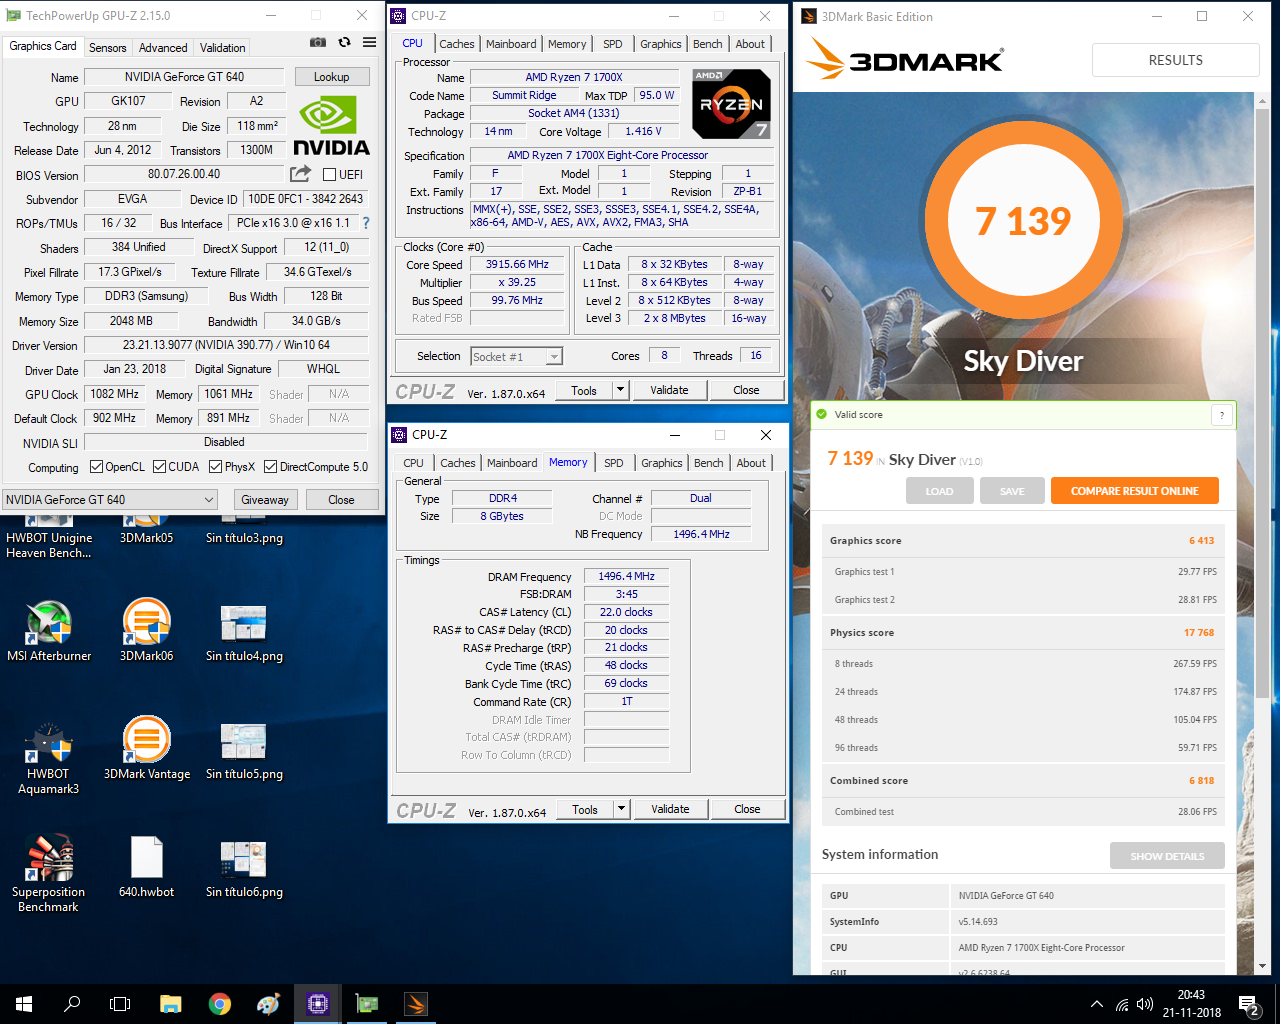1280x1024 pixels.
Task: Open the GPU-Z hamburger menu
Action: point(369,43)
